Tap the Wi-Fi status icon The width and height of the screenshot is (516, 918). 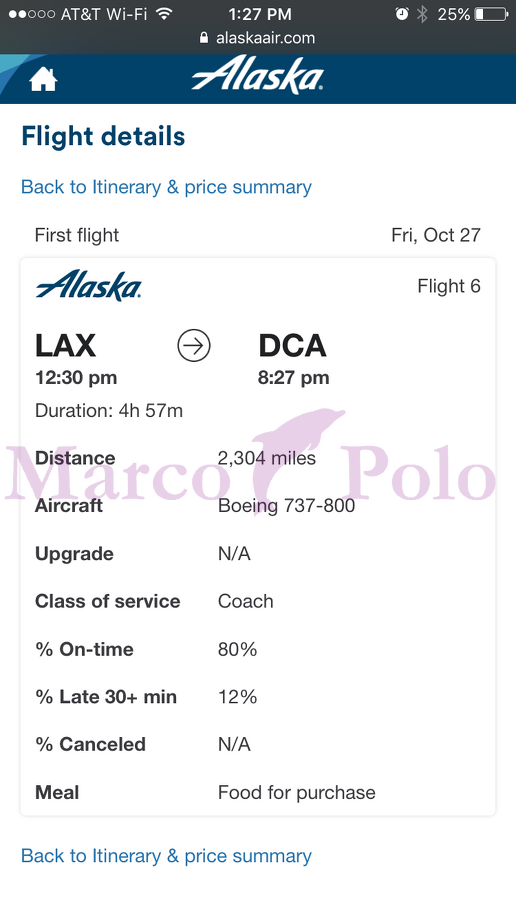165,13
